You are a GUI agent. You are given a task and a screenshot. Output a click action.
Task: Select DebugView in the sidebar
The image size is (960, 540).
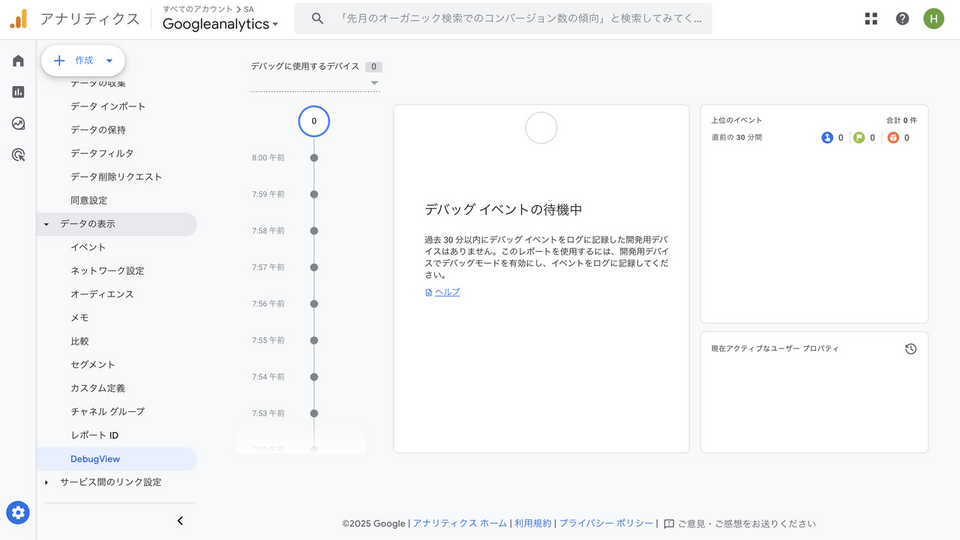coord(95,459)
